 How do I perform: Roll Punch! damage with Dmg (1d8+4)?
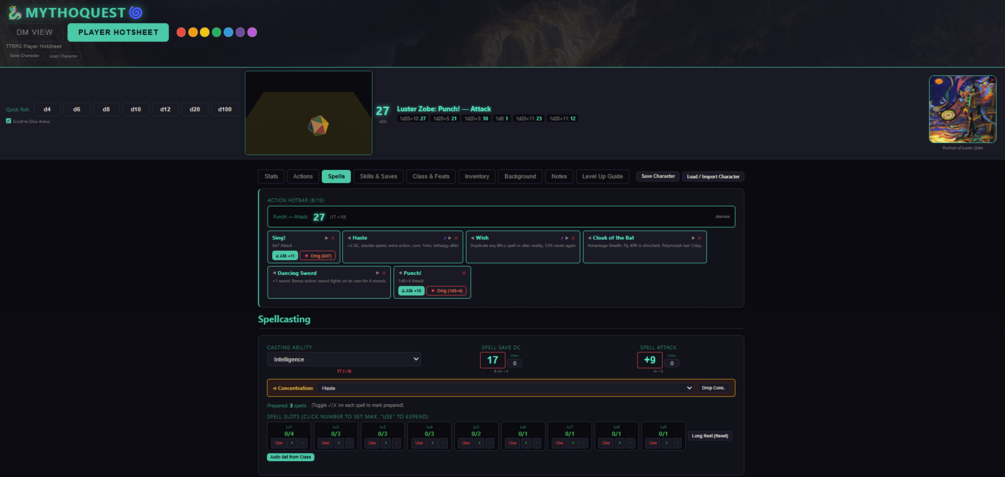coord(447,291)
